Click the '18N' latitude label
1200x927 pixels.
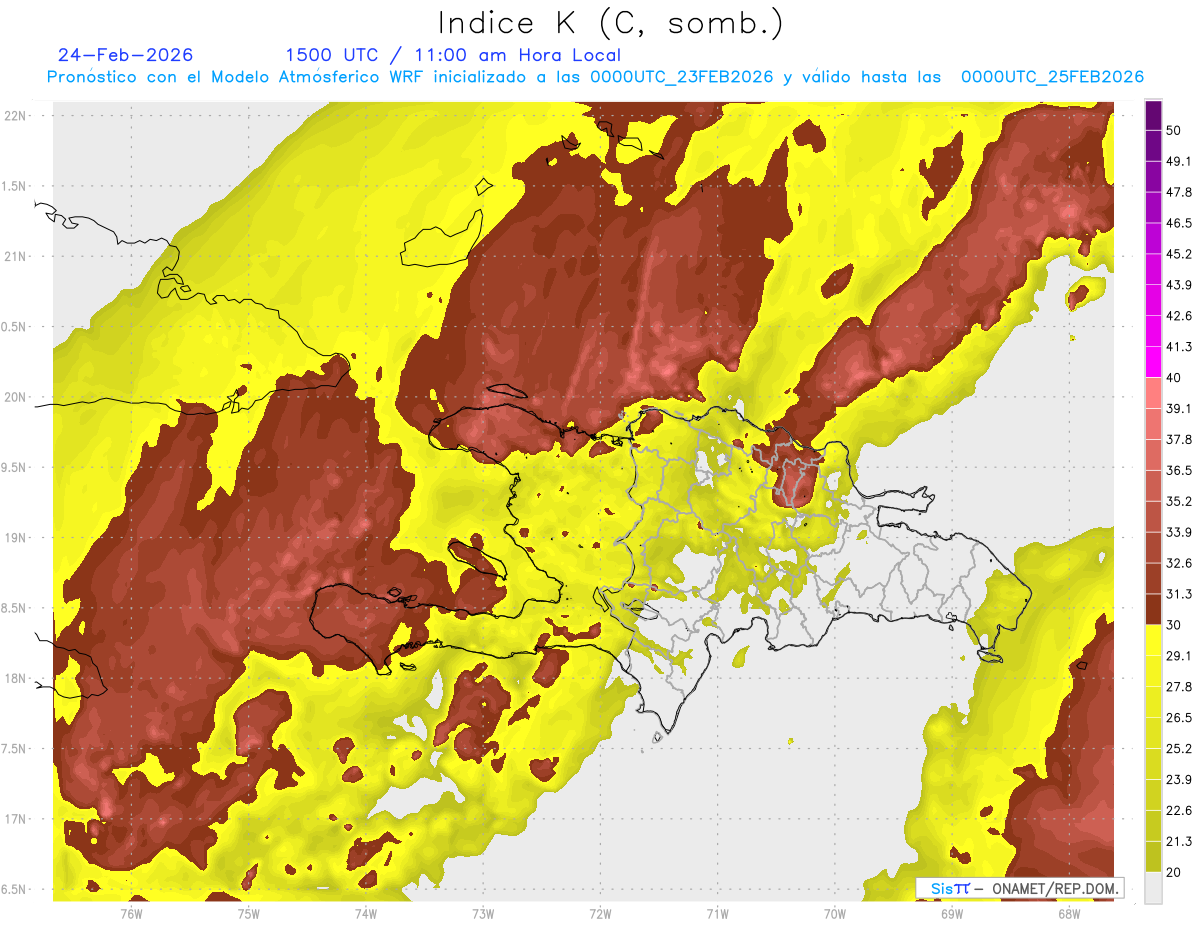pos(16,679)
